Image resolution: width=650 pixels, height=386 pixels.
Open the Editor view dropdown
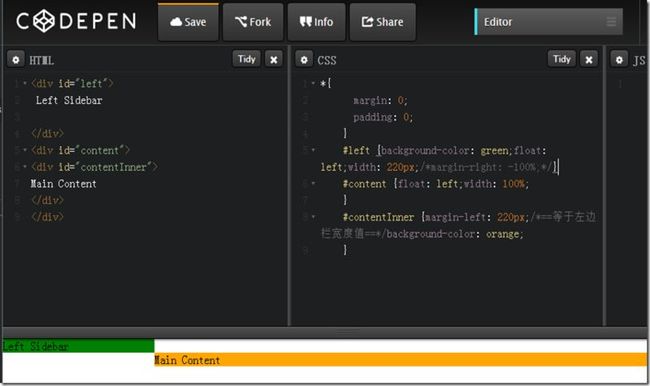(x=548, y=22)
